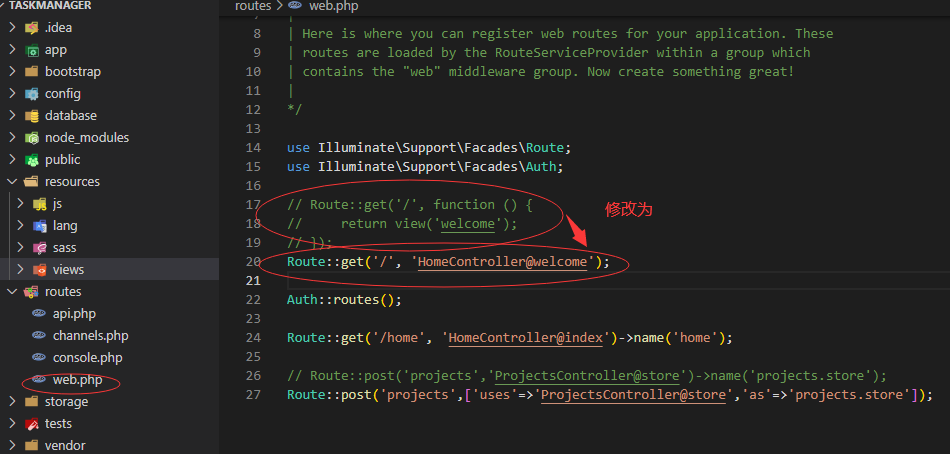950x454 pixels.
Task: Click the lang folder icon
Action: [x=39, y=226]
